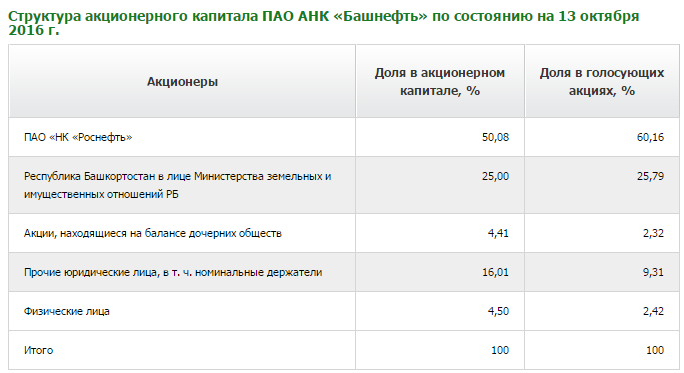684x373 pixels.
Task: Select the Акционеры column header
Action: click(x=182, y=82)
